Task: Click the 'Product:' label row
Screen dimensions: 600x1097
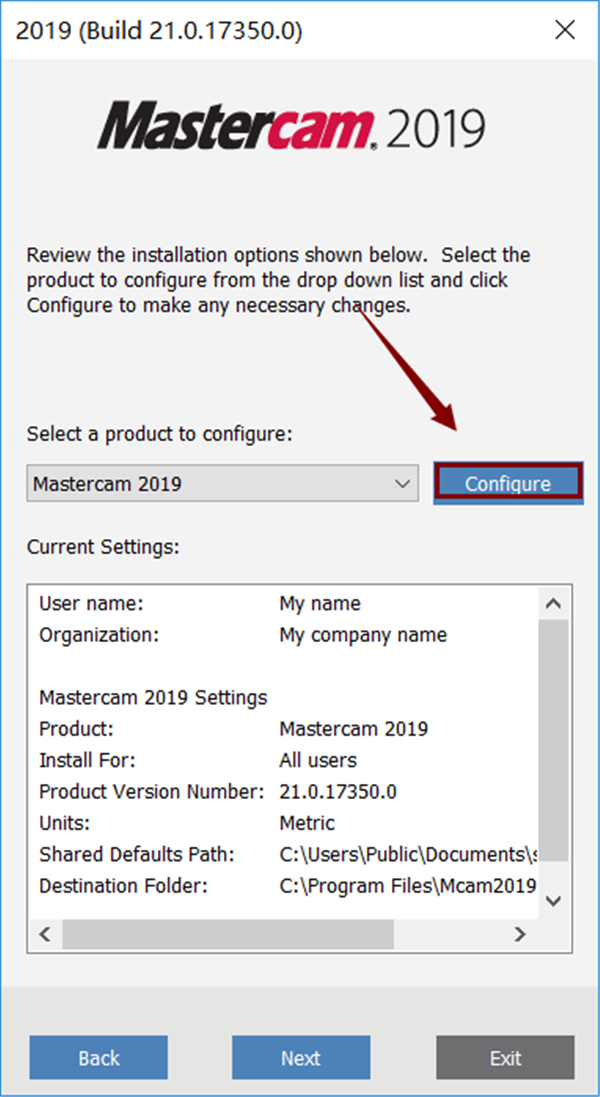Action: [x=76, y=728]
